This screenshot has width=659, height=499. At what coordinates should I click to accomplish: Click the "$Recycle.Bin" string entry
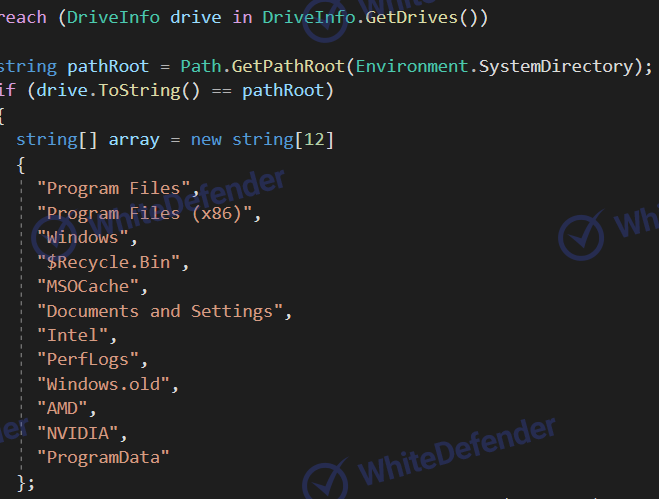[x=108, y=262]
